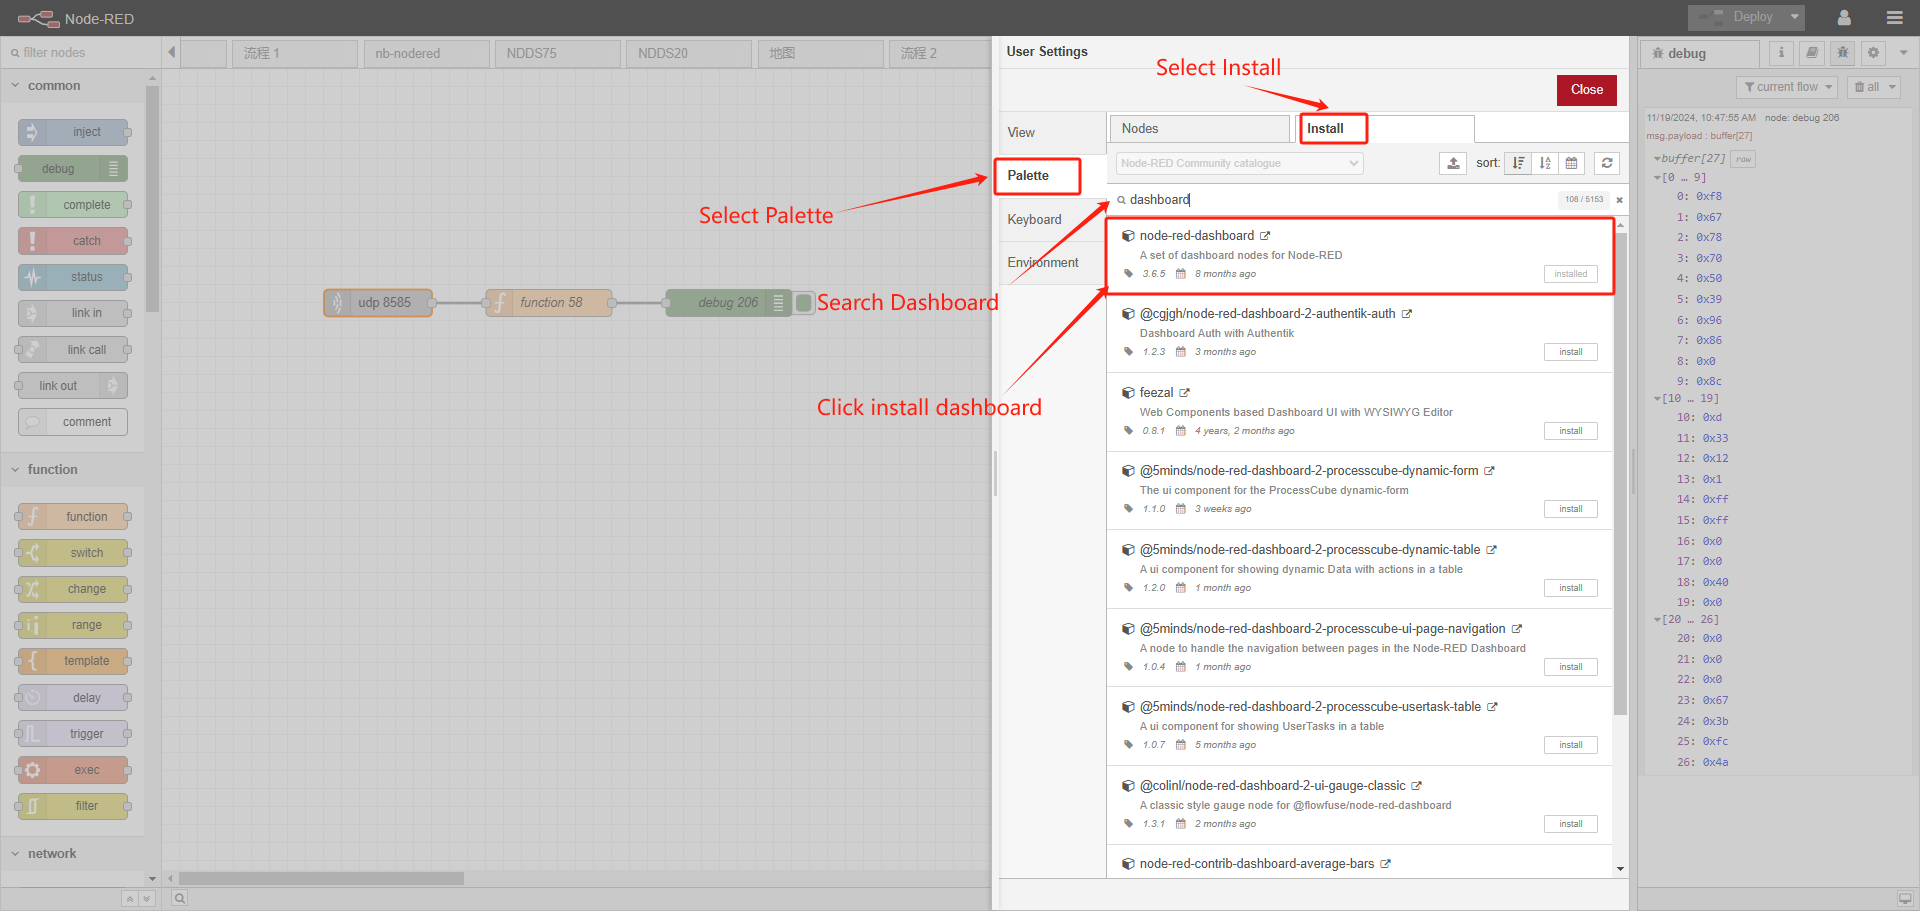Viewport: 1920px width, 911px height.
Task: Toggle debug 206 node output button
Action: [804, 303]
